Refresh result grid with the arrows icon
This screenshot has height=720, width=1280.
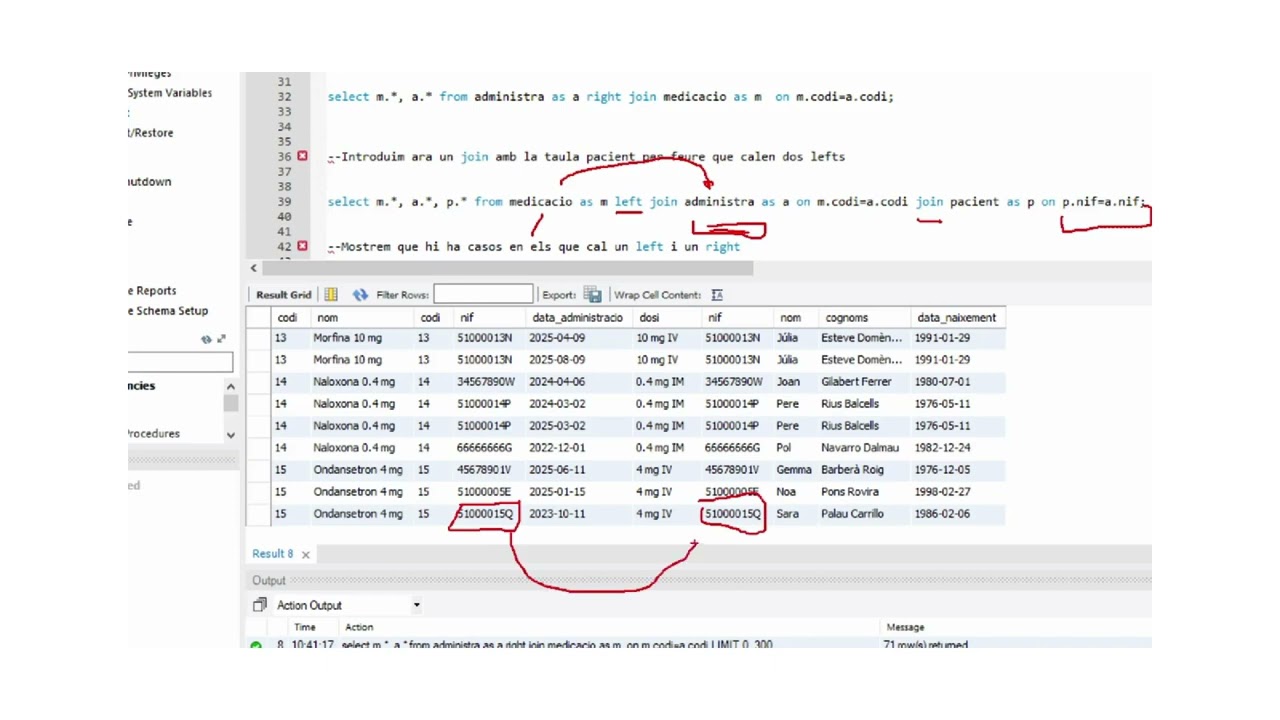point(360,295)
